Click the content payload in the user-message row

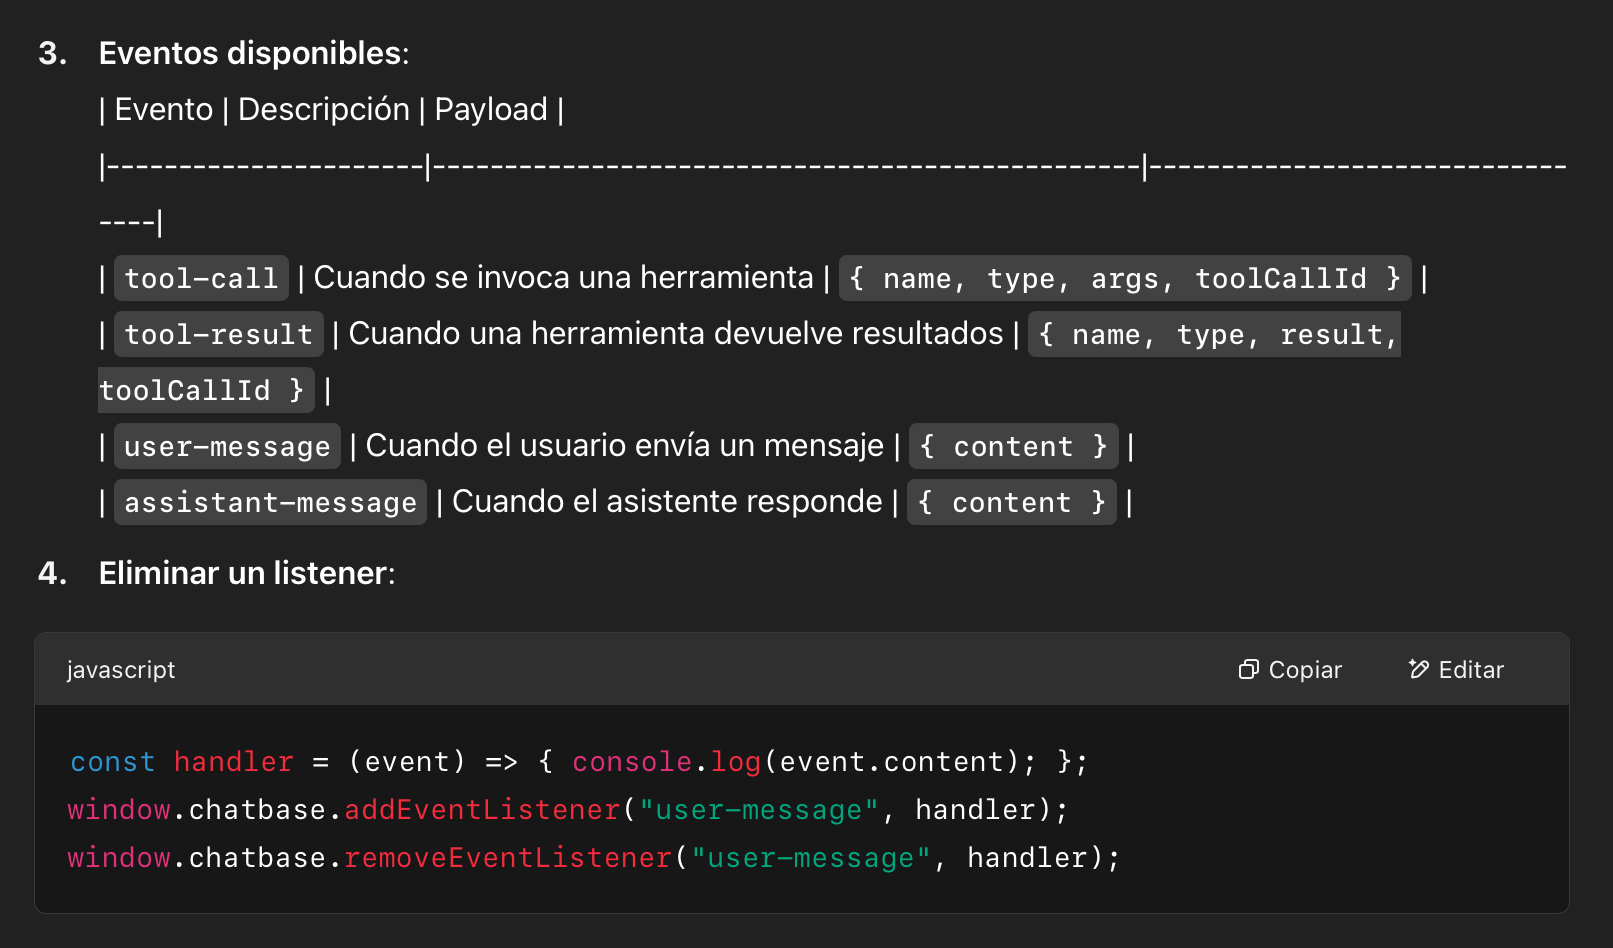coord(1013,446)
